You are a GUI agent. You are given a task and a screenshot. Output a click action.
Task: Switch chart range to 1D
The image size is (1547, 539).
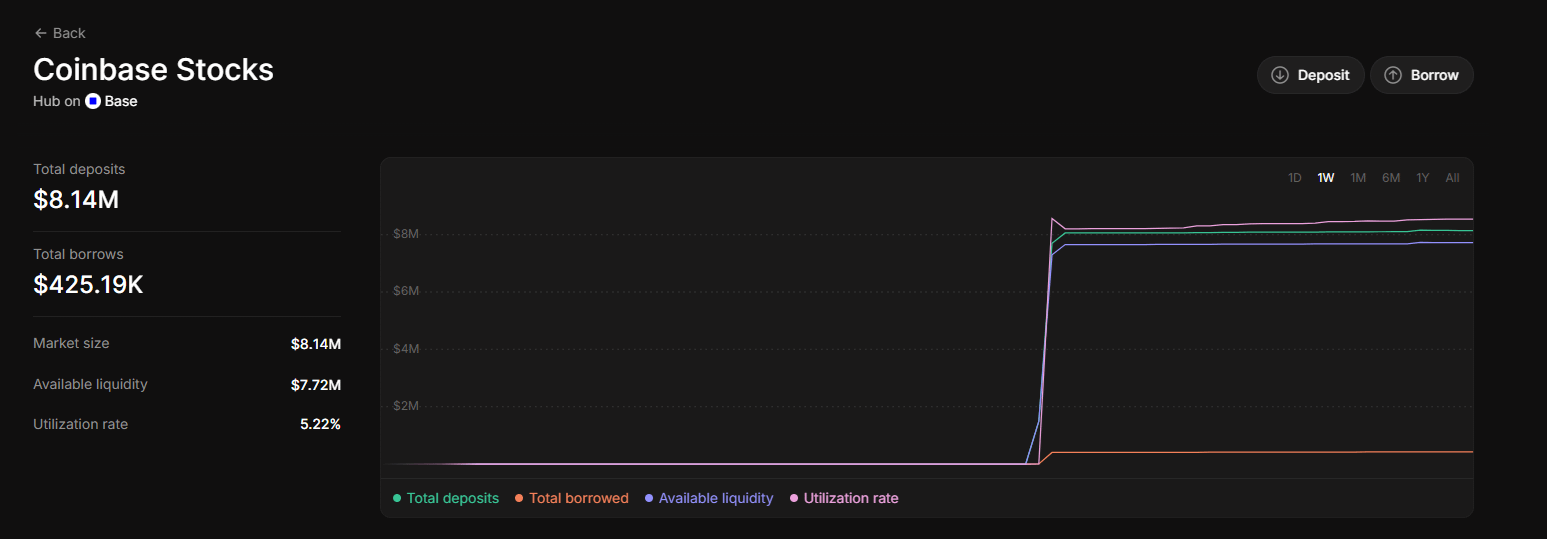1294,178
